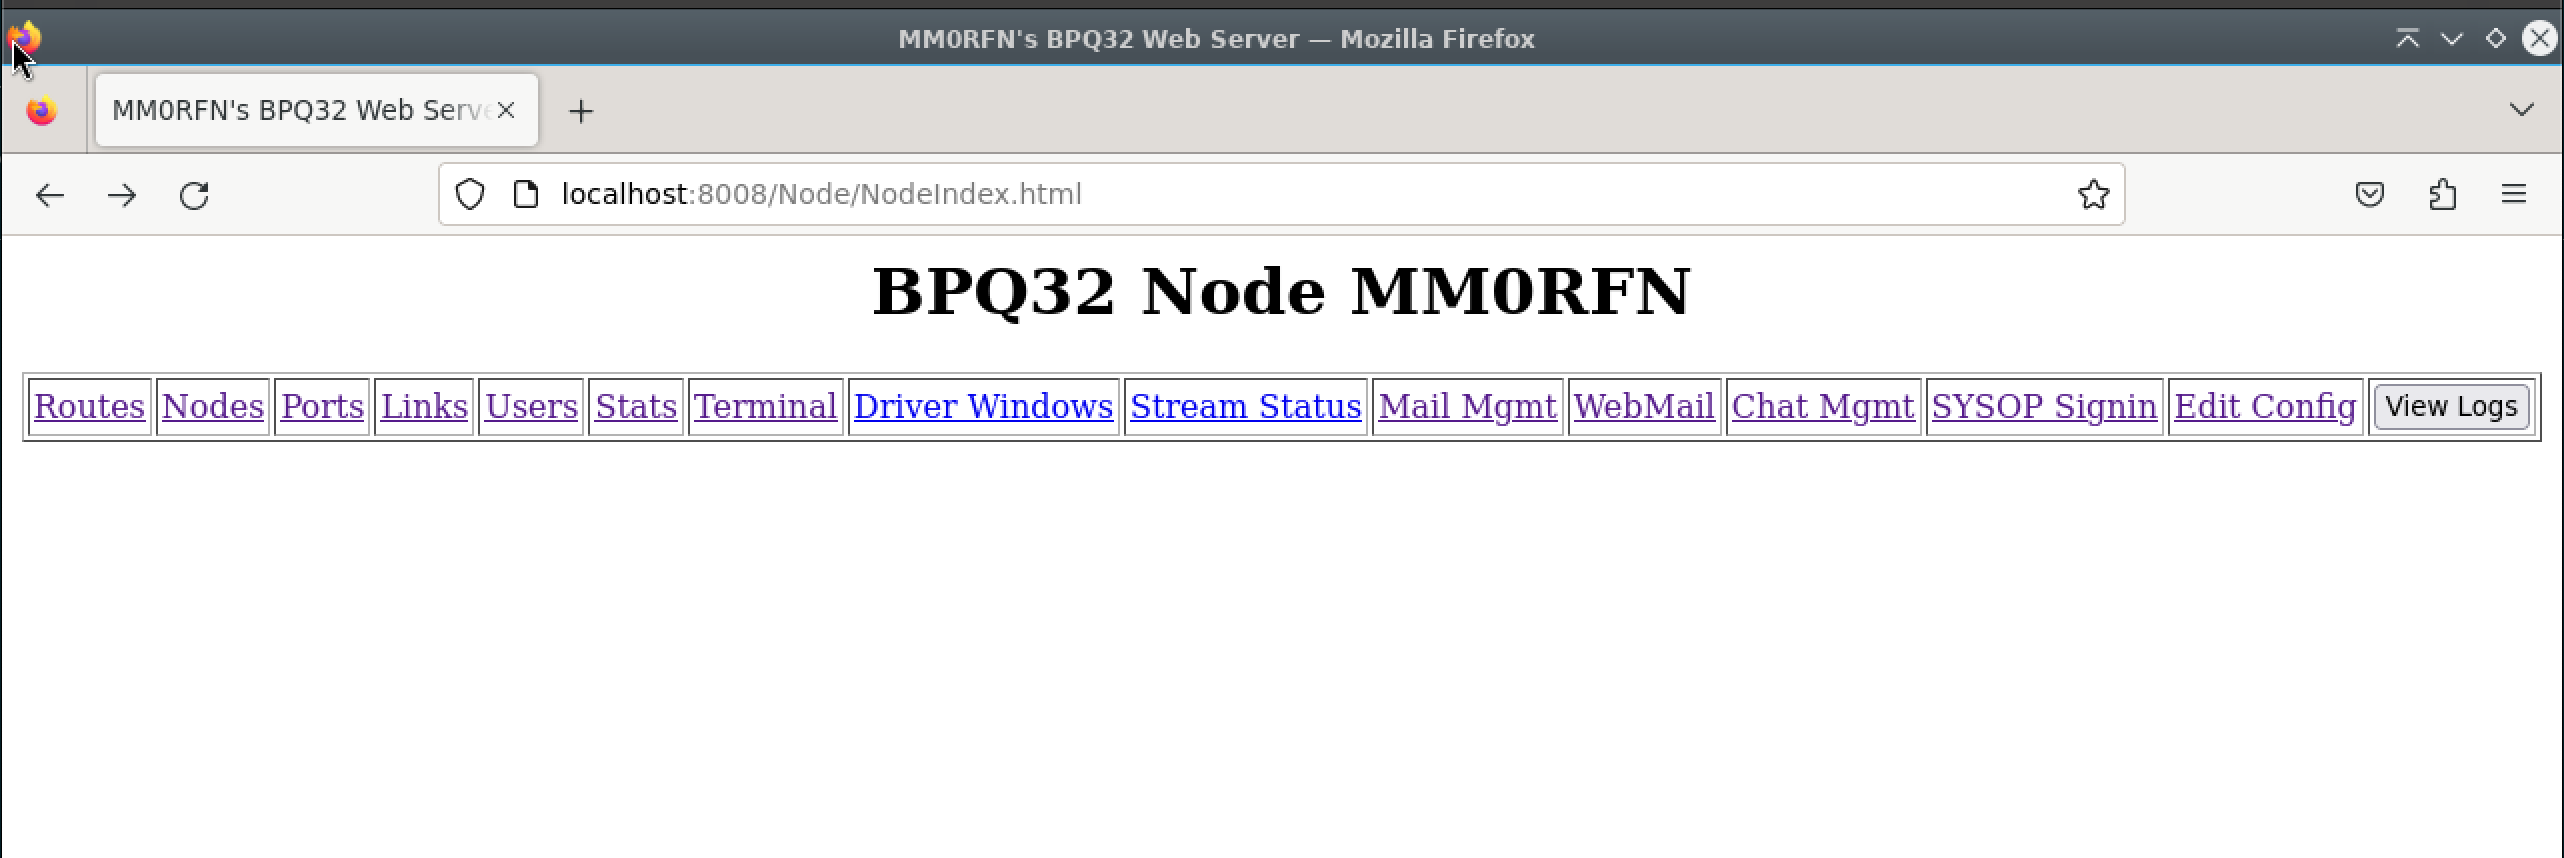Screen dimensions: 2564x858
Task: Expand the list all tabs dropdown
Action: click(x=2521, y=110)
